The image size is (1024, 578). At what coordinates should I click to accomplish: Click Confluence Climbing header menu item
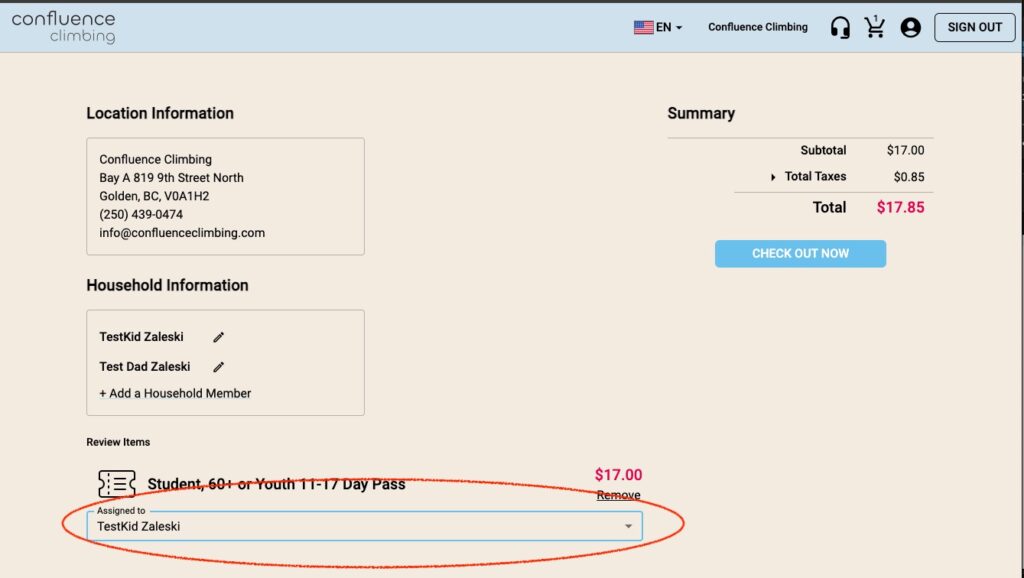tap(758, 27)
